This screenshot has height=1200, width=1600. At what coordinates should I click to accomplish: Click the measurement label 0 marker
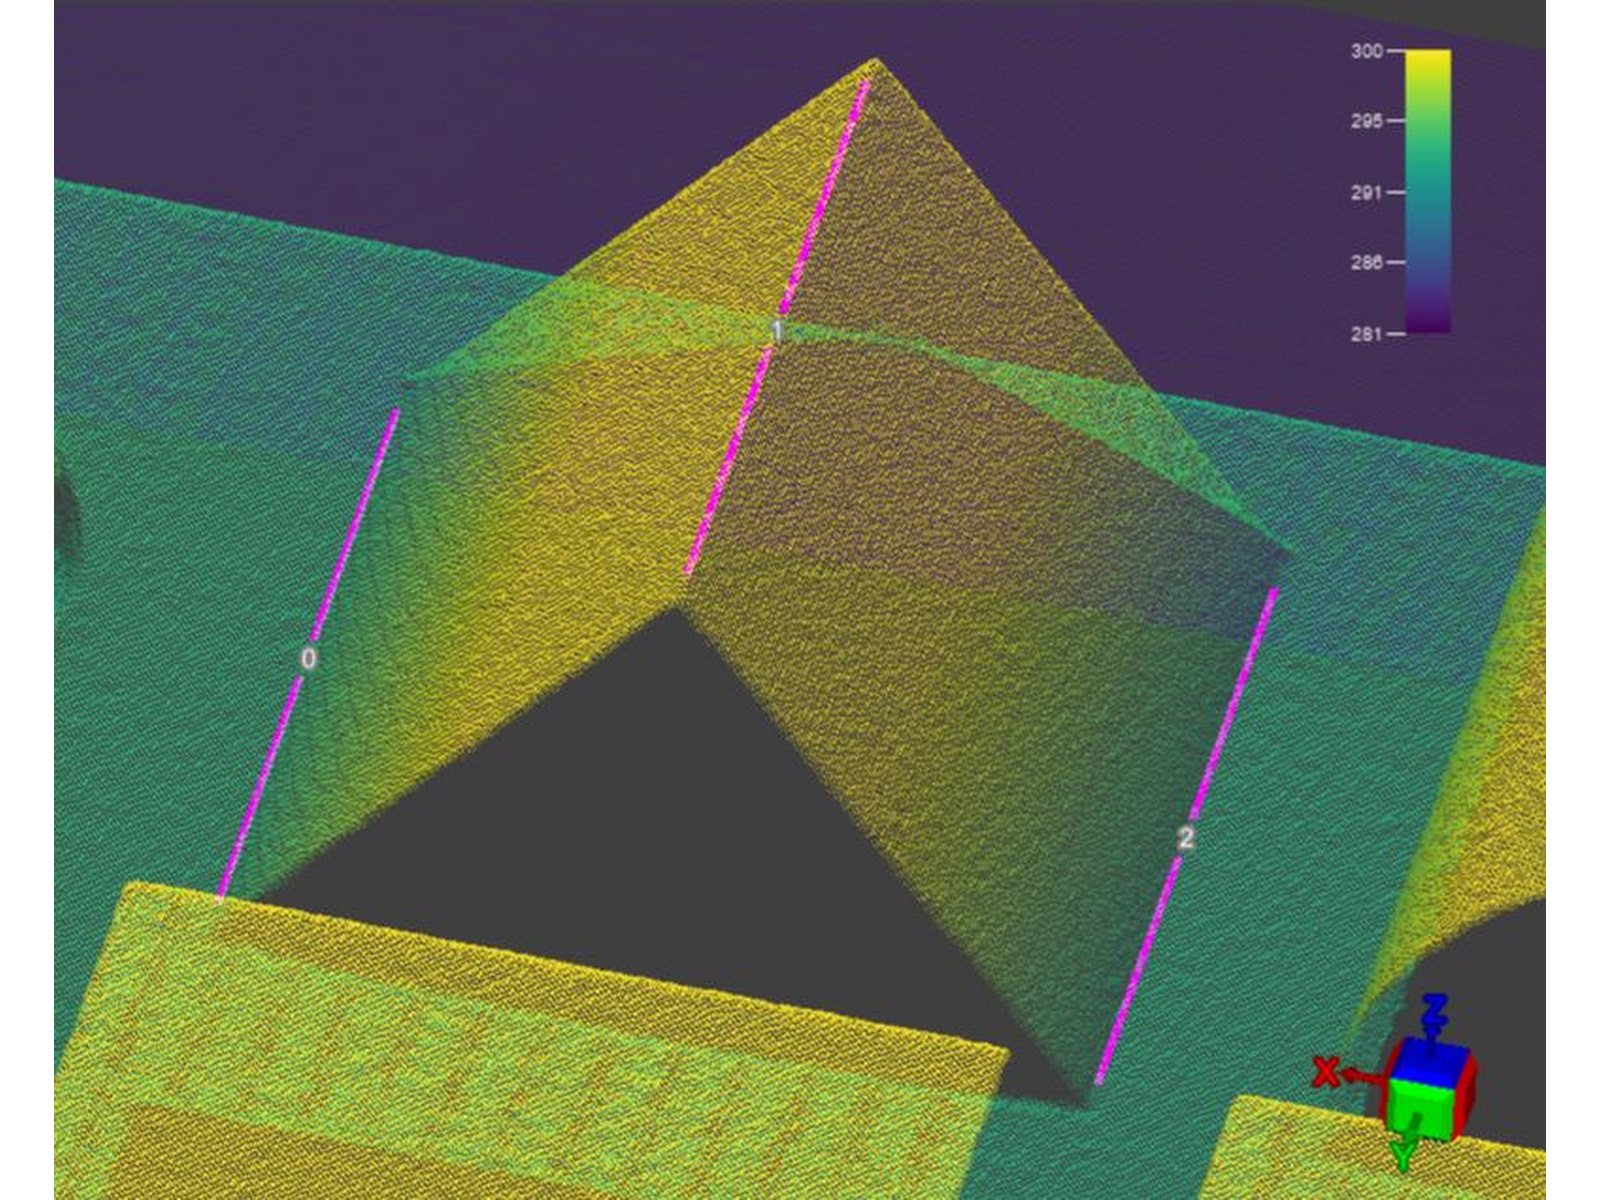click(x=309, y=658)
